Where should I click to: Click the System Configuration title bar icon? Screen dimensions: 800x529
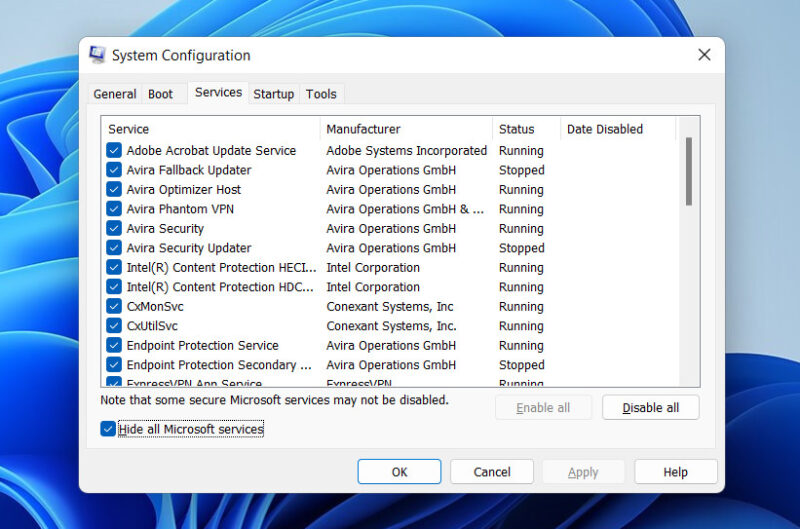pyautogui.click(x=97, y=55)
